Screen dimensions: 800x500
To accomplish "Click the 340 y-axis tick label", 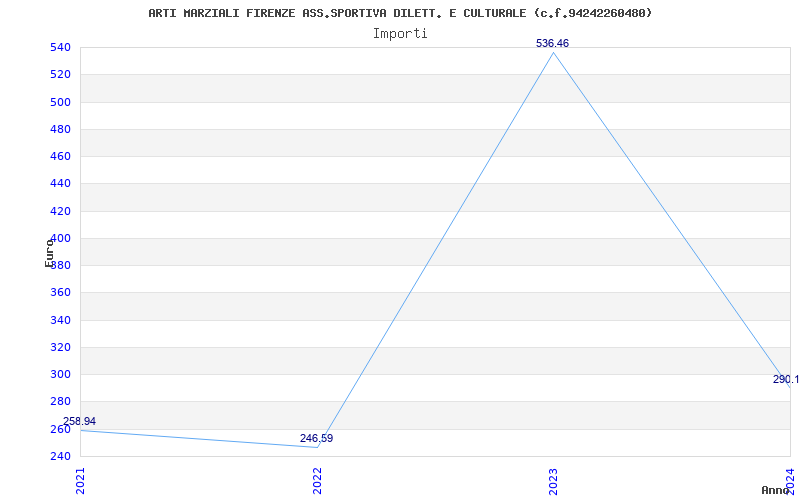I will tap(60, 320).
